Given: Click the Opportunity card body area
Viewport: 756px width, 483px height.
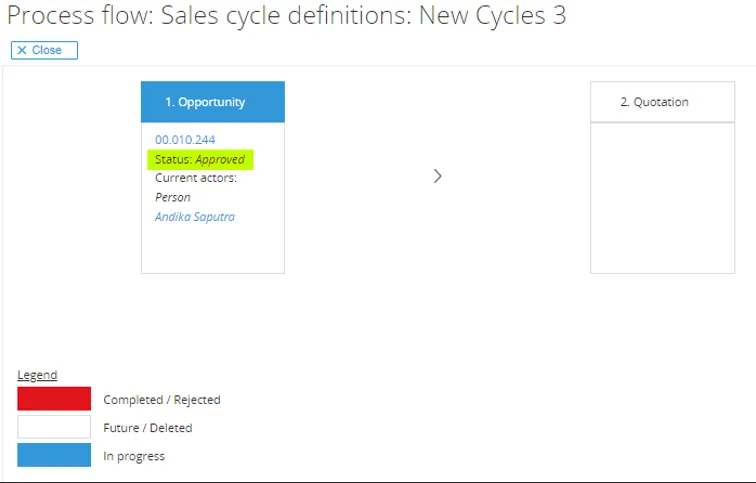Looking at the screenshot, I should [x=213, y=248].
